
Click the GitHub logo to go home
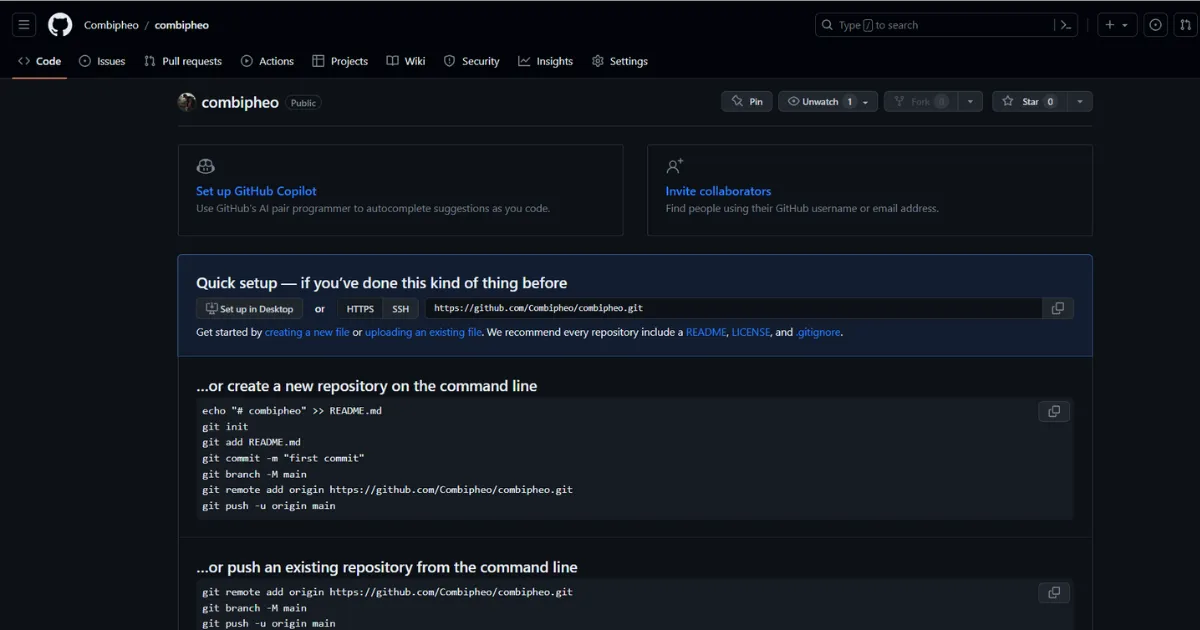tap(59, 24)
